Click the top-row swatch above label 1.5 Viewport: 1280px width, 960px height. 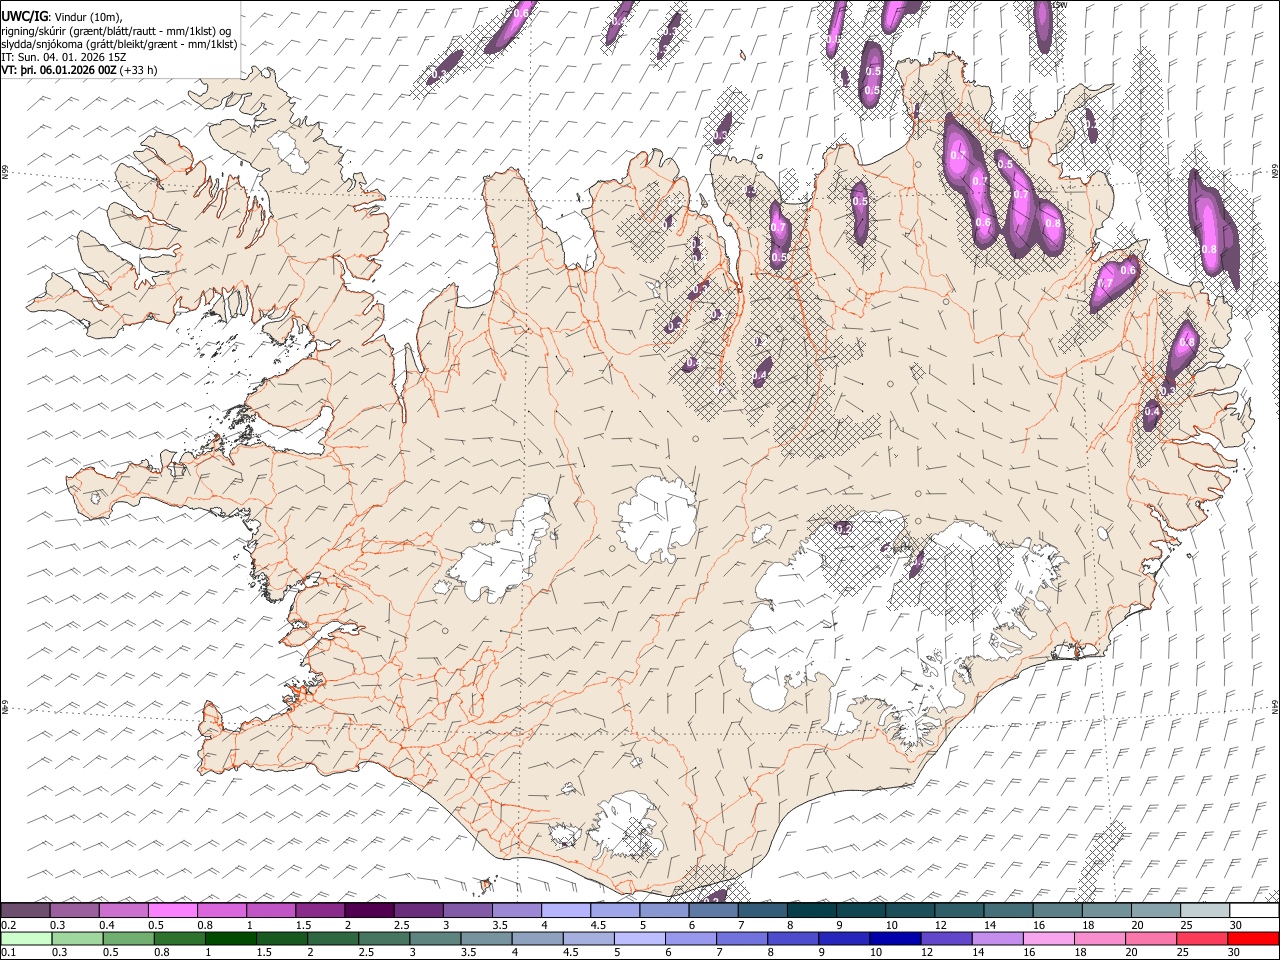pyautogui.click(x=320, y=910)
